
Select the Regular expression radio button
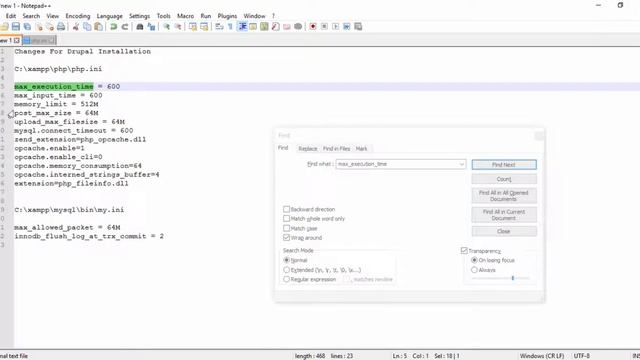[287, 279]
